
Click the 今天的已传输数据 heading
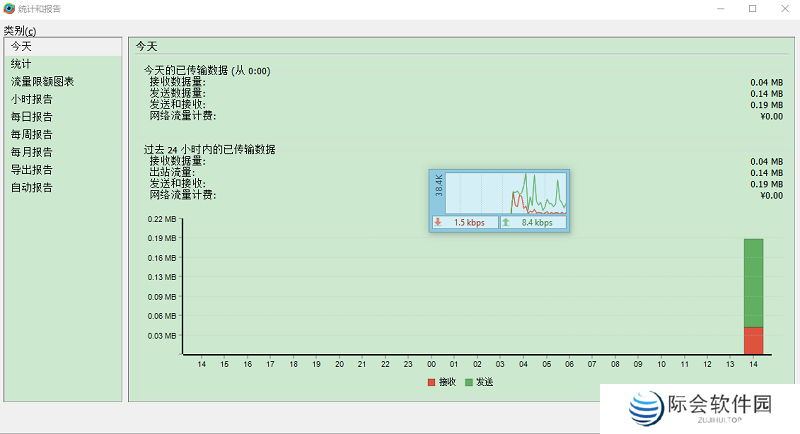pyautogui.click(x=207, y=71)
